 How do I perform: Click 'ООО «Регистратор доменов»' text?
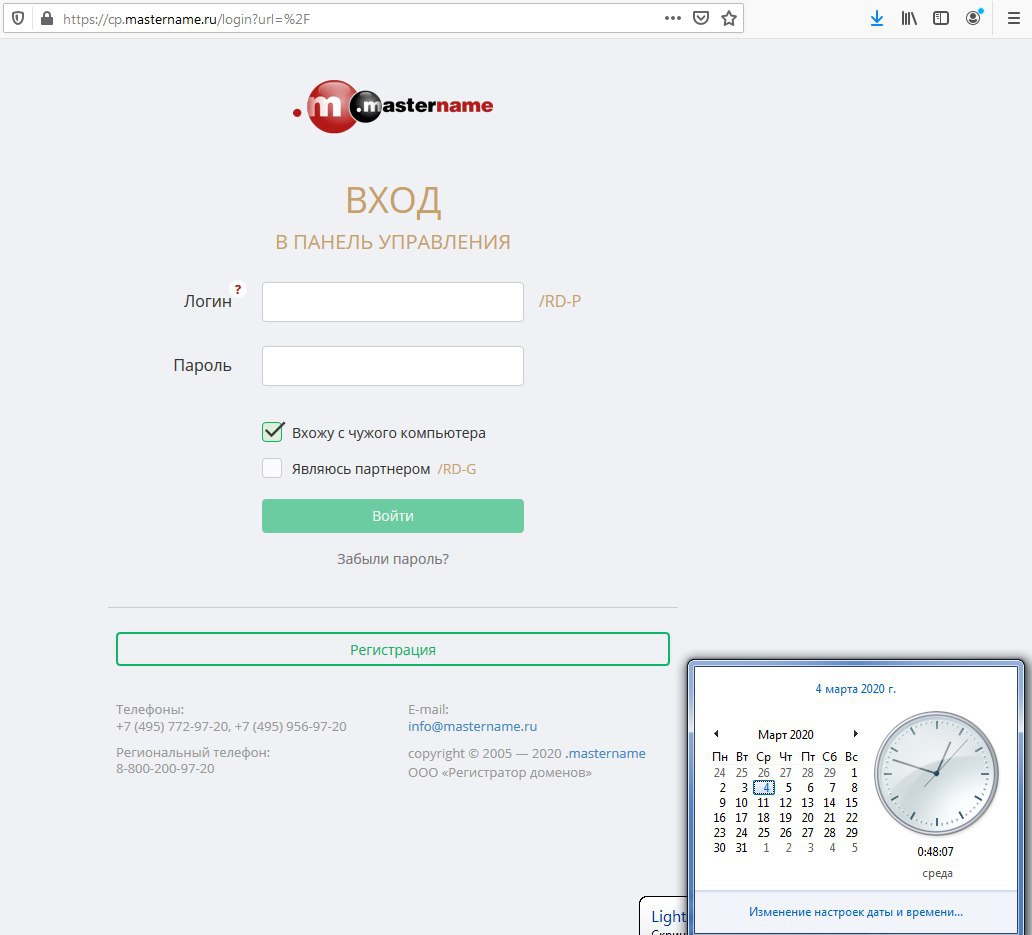(x=500, y=772)
